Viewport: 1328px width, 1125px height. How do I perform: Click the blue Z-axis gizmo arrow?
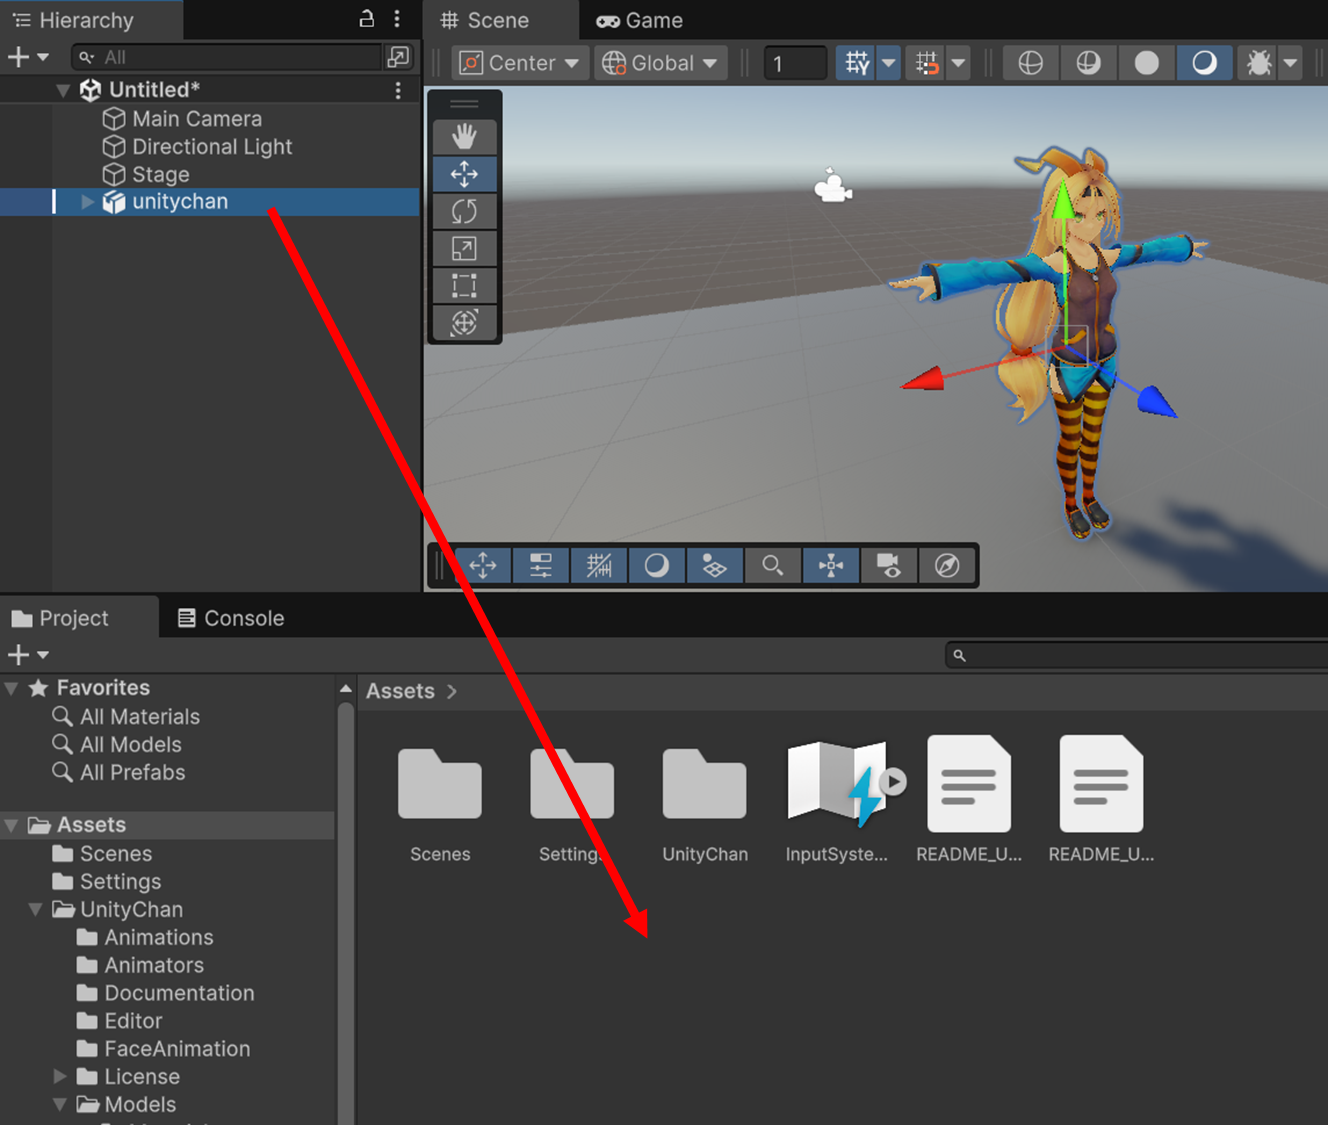pyautogui.click(x=1156, y=401)
